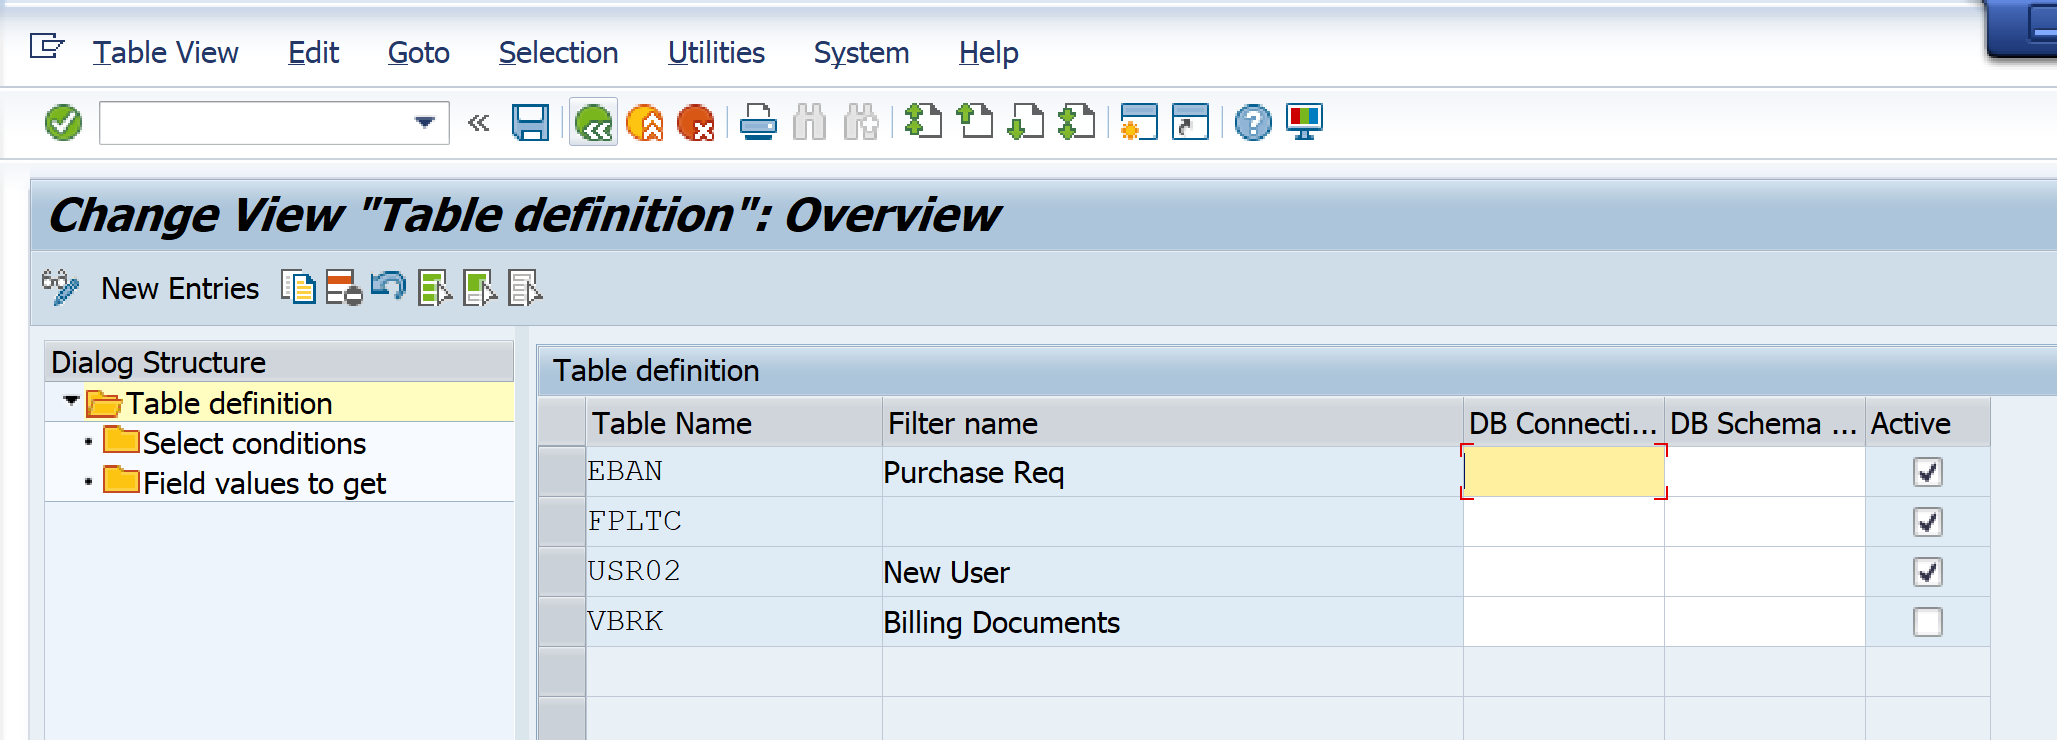Open the Utilities menu
This screenshot has width=2057, height=740.
(x=716, y=52)
